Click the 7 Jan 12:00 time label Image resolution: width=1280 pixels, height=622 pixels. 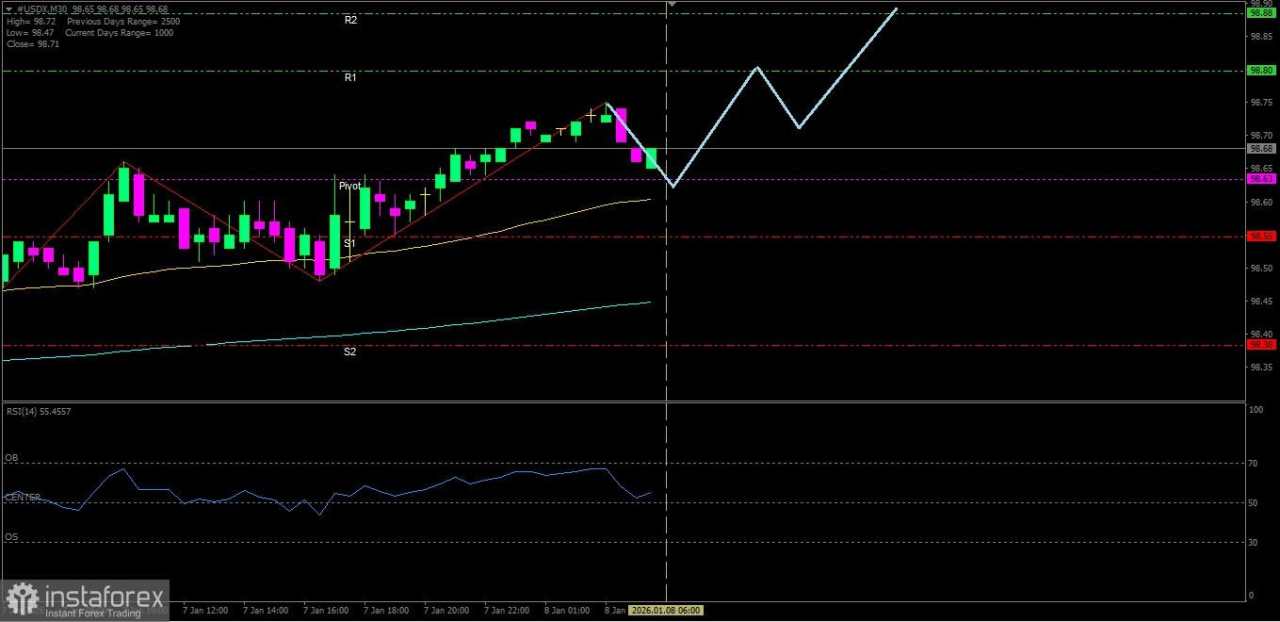205,609
